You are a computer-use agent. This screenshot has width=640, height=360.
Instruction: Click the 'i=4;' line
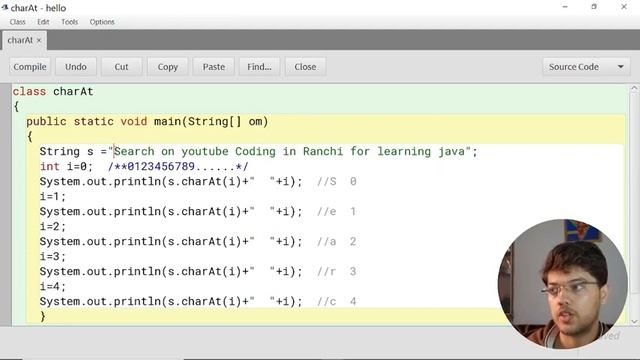coord(53,287)
